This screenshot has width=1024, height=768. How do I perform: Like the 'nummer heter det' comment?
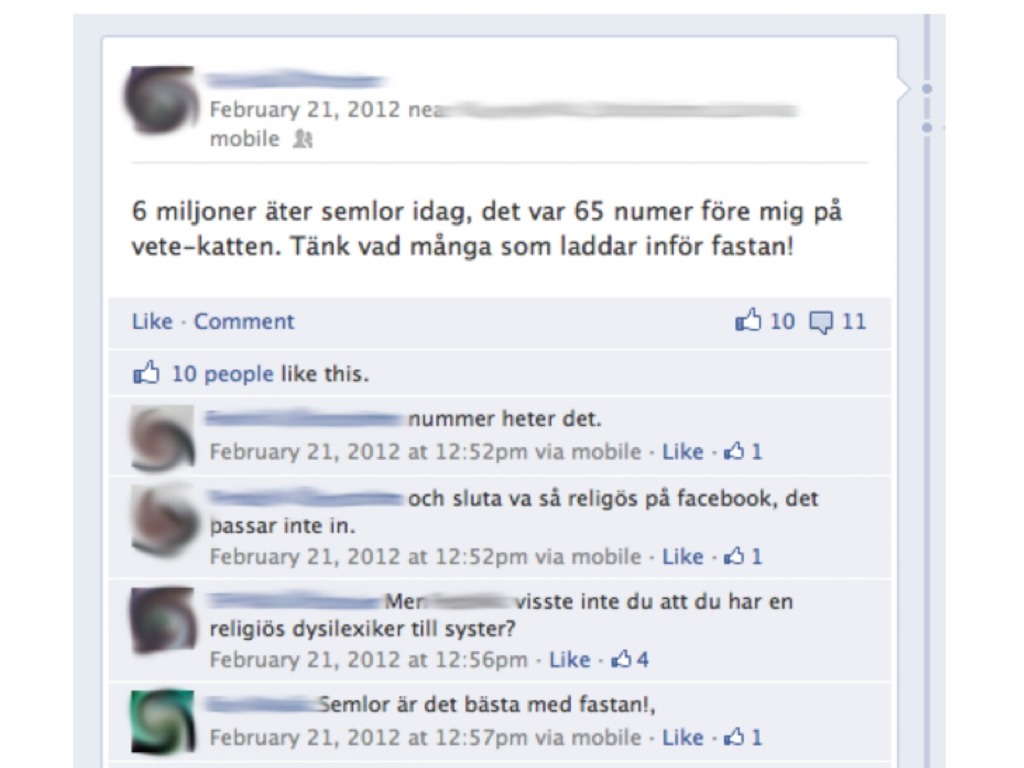[682, 451]
